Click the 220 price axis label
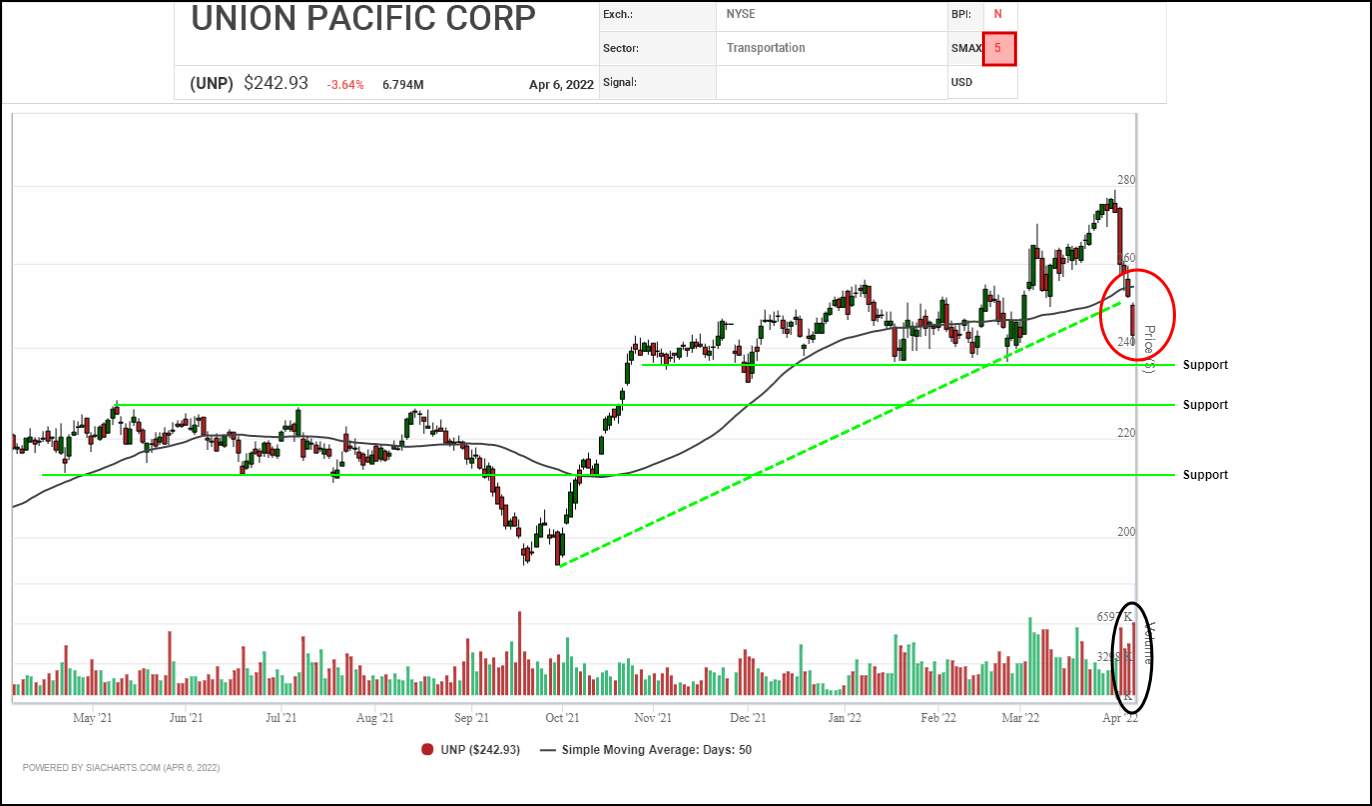This screenshot has width=1372, height=806. coord(1126,433)
